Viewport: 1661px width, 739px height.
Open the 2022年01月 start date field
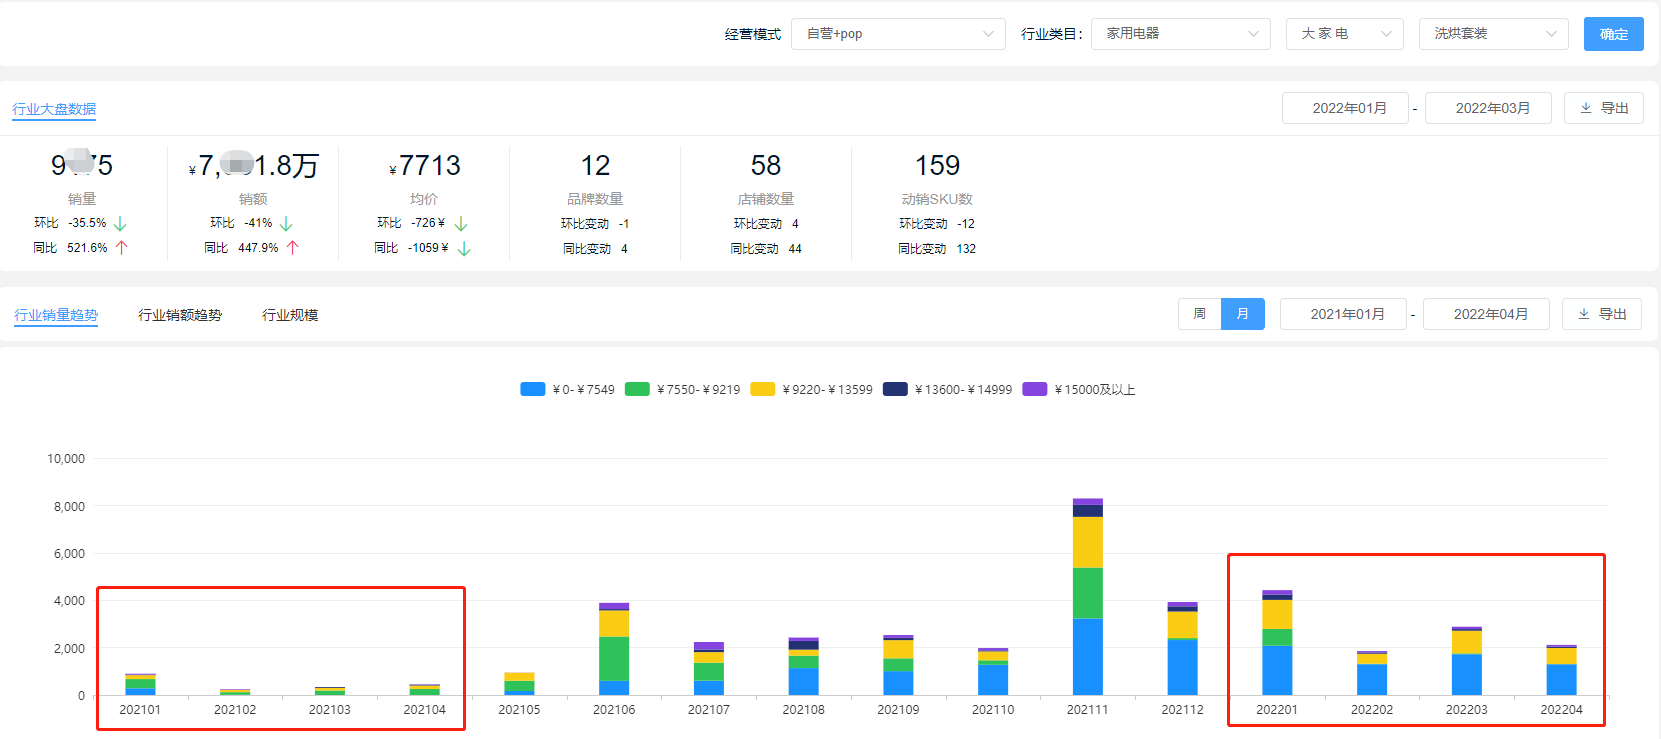pos(1345,108)
